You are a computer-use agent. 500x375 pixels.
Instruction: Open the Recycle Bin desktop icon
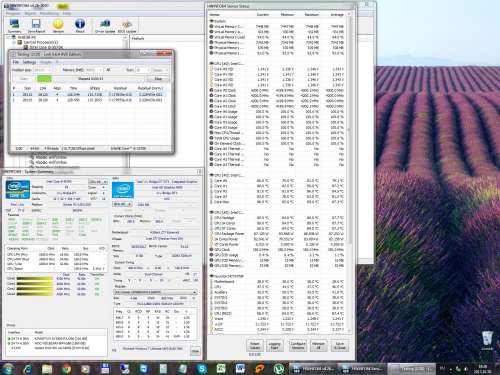(487, 340)
